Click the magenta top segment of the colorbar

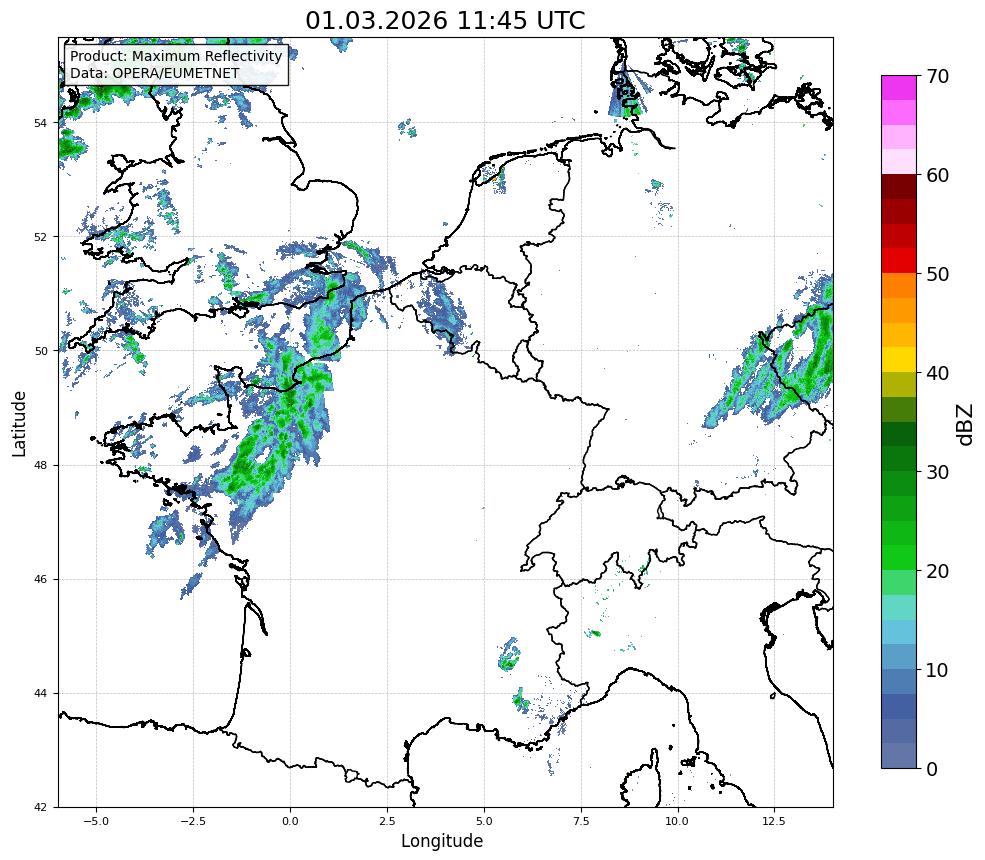pyautogui.click(x=899, y=88)
